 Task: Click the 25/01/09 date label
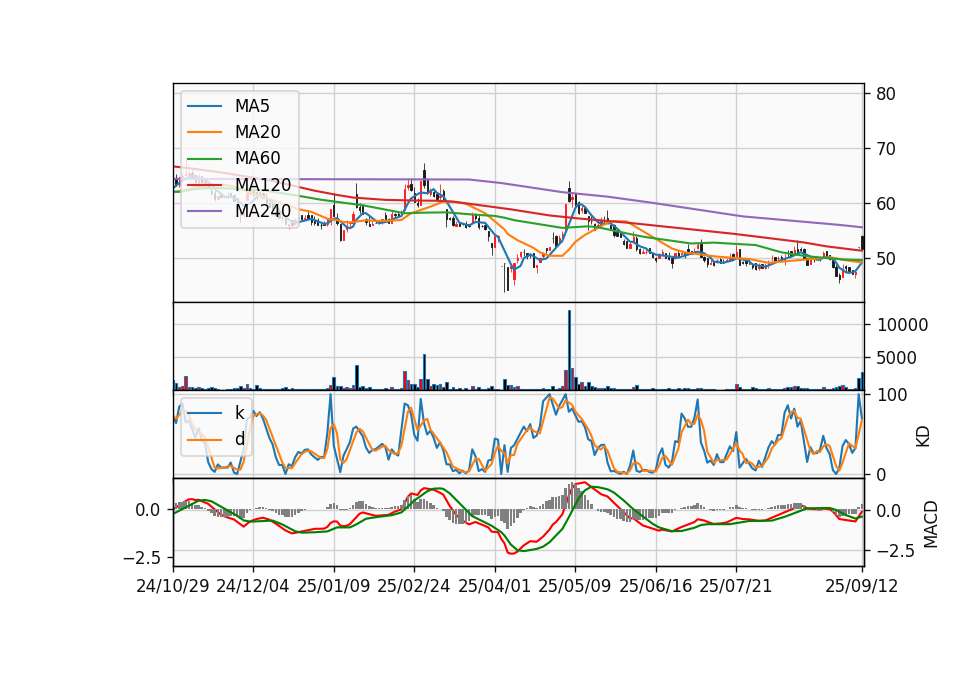pos(334,586)
